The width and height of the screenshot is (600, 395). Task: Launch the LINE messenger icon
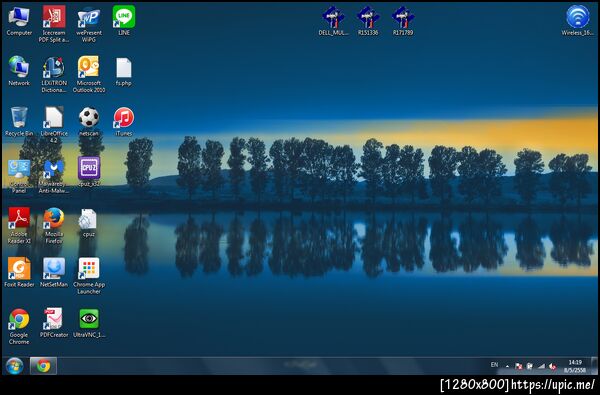(124, 21)
